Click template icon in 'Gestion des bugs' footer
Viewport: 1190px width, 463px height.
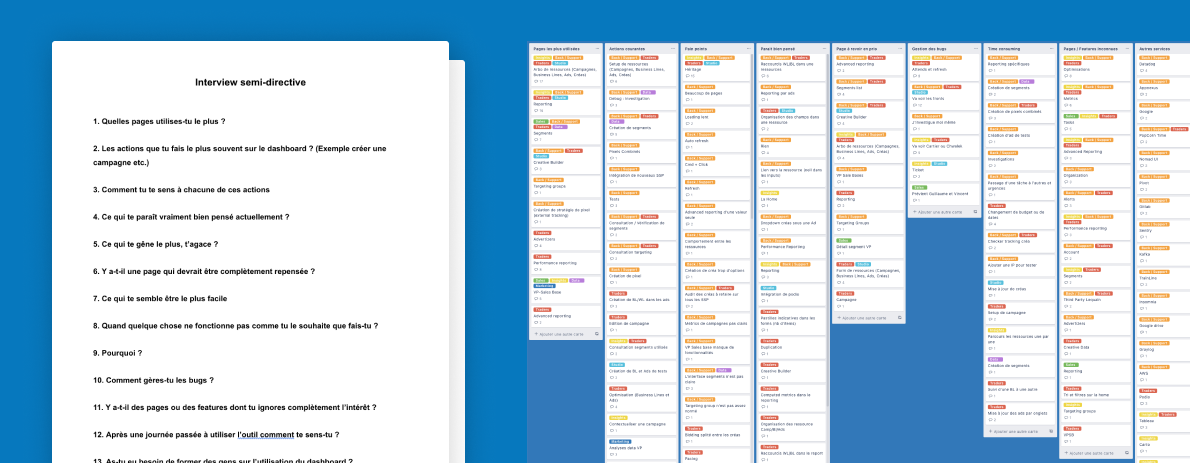(975, 212)
